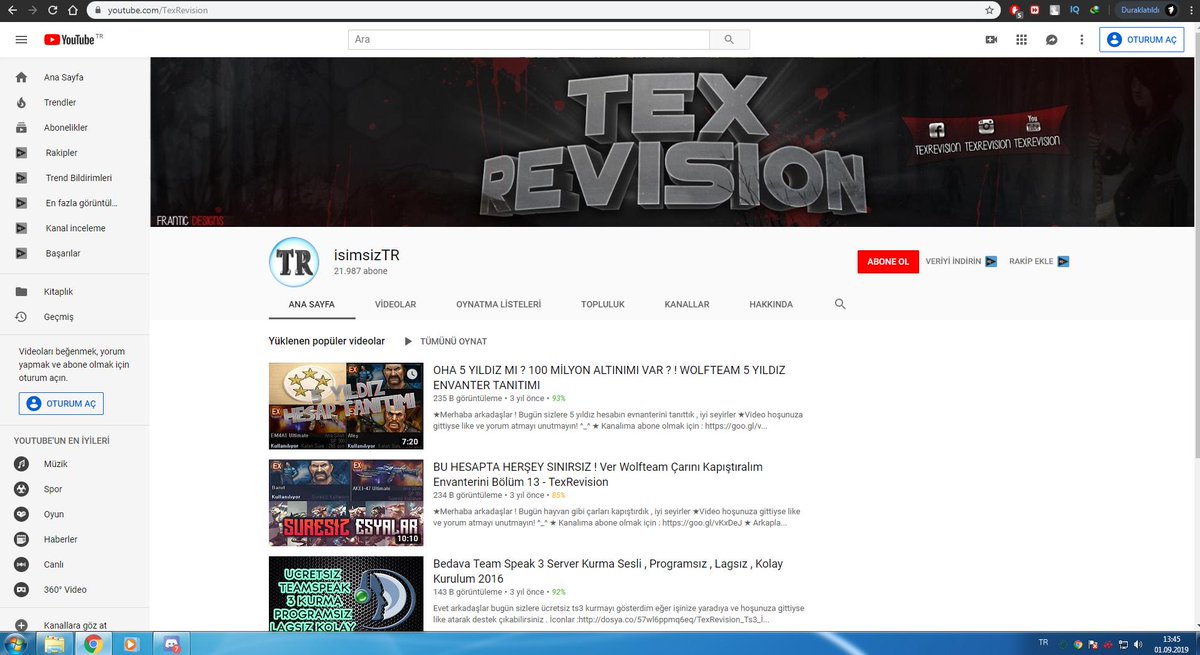Open the create video camera icon
Image resolution: width=1200 pixels, height=655 pixels.
991,39
